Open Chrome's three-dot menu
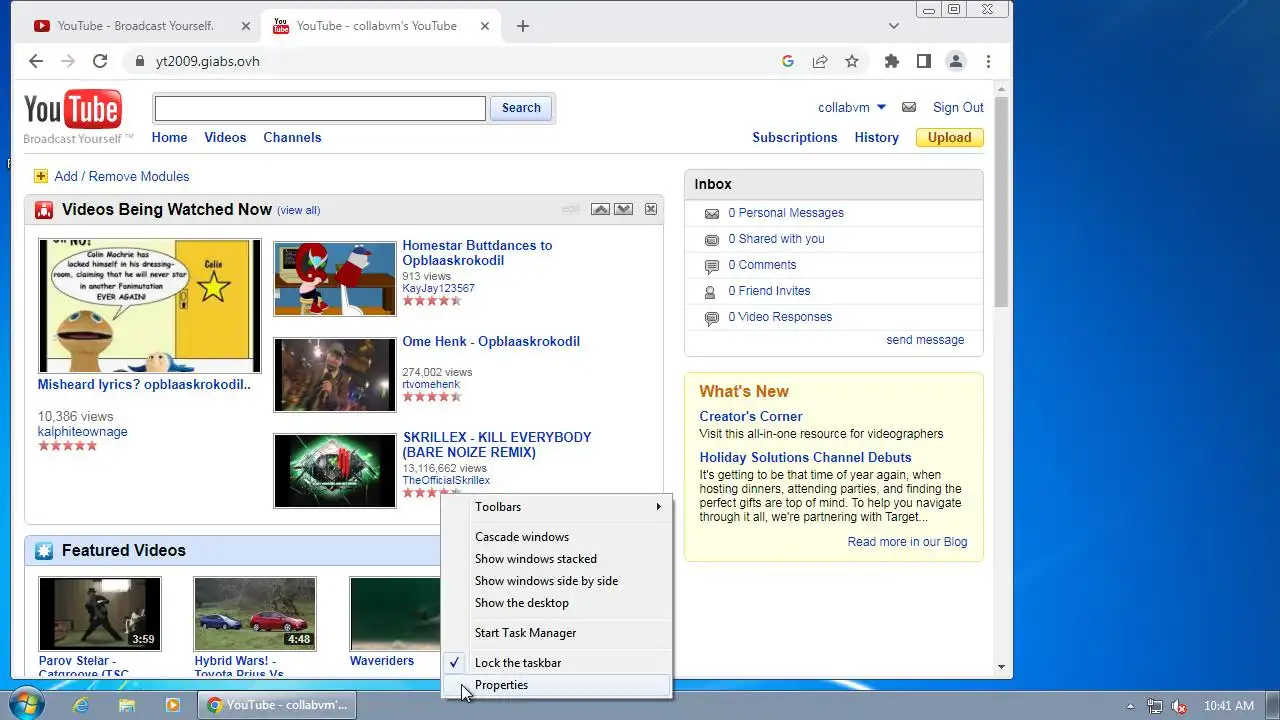Screen dimensions: 1280x720 click(x=988, y=61)
